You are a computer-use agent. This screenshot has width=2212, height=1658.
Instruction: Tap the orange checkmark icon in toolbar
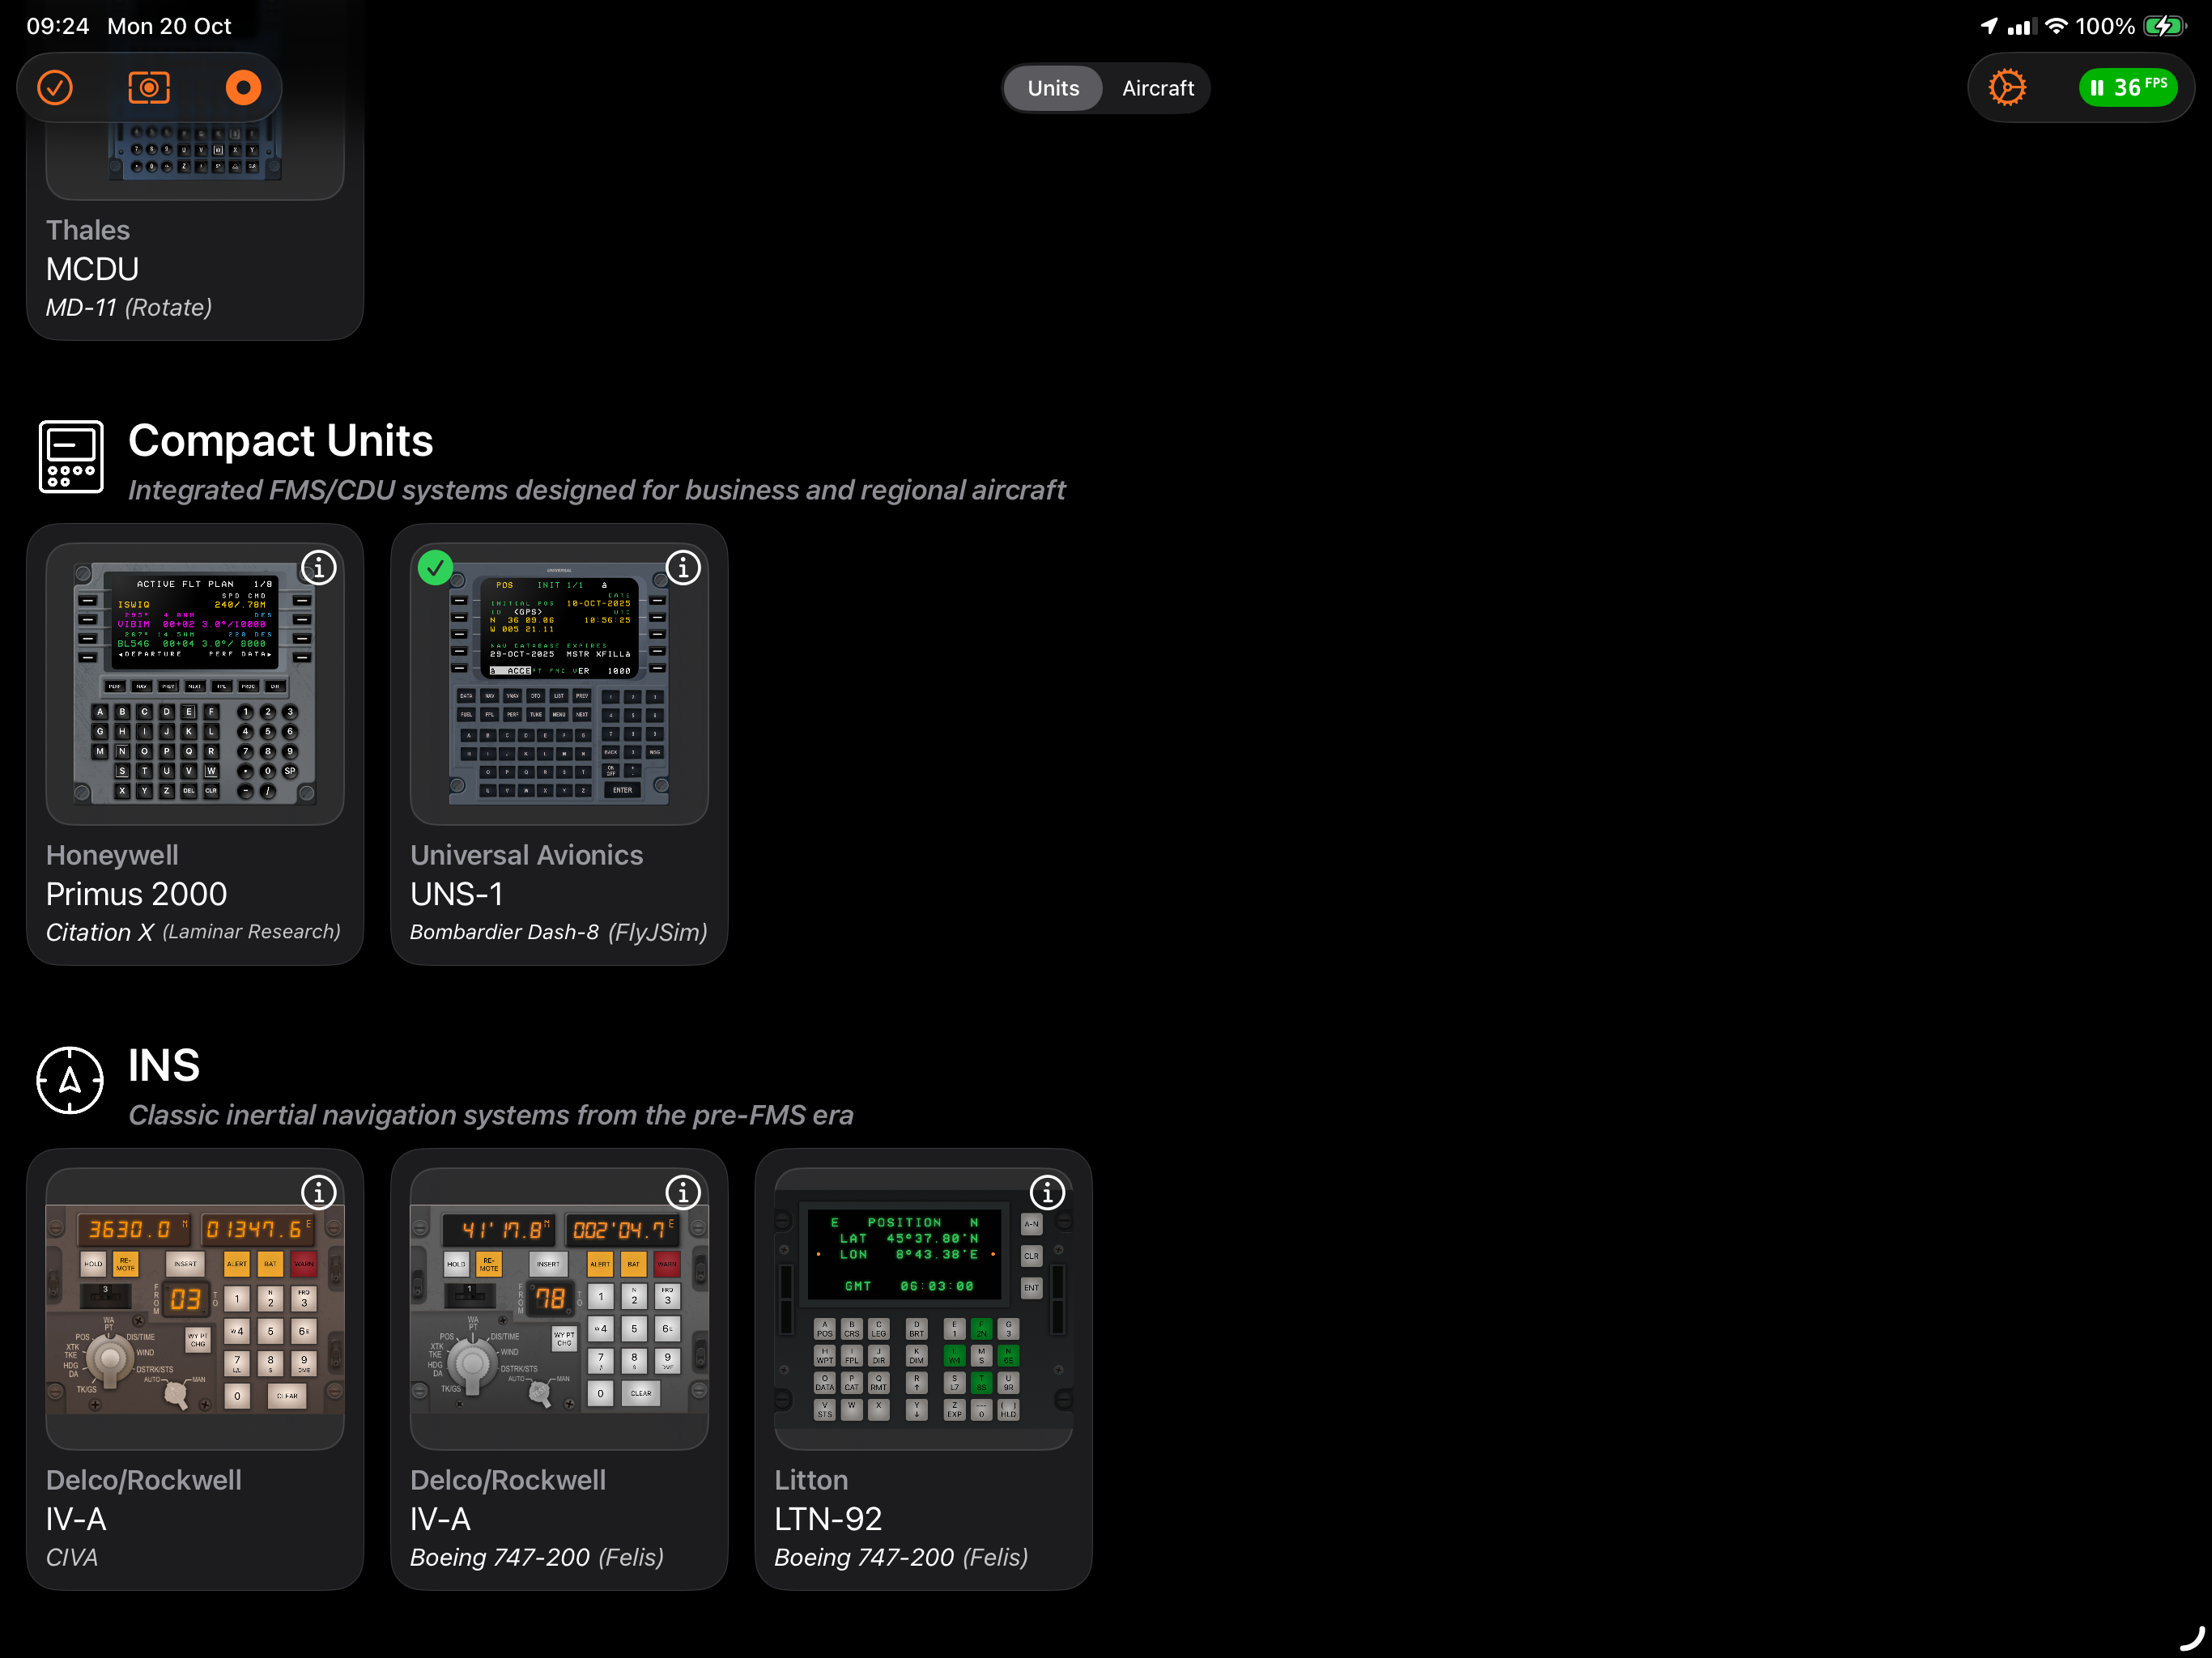coord(55,88)
